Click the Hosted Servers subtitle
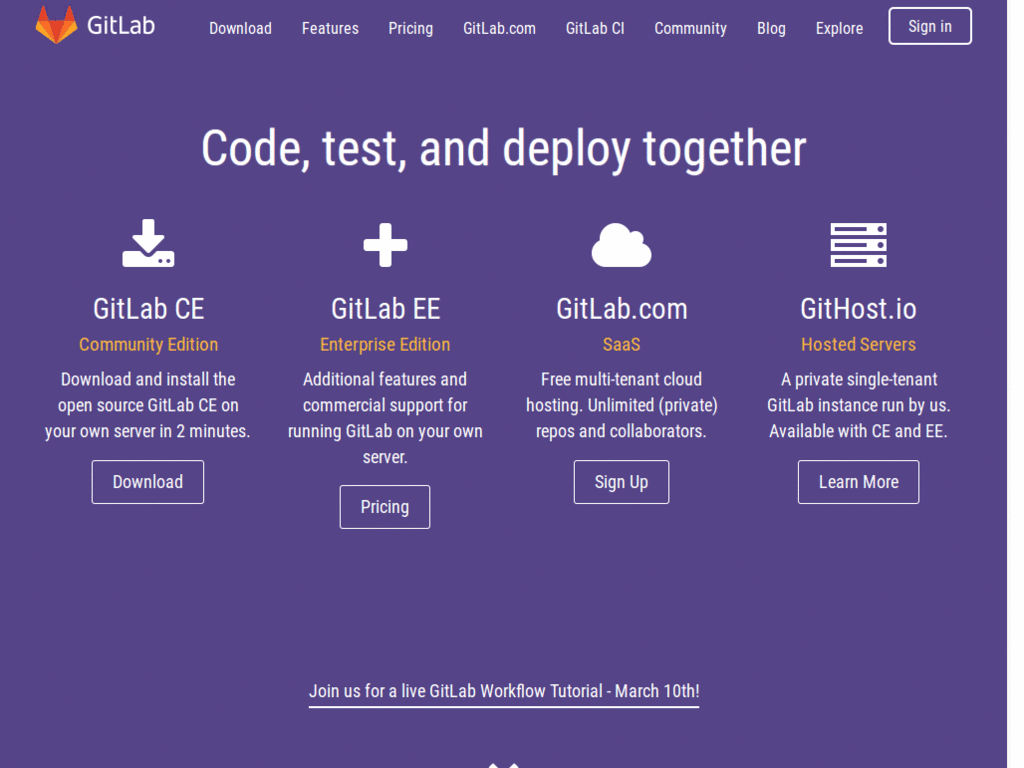The width and height of the screenshot is (1024, 768). point(858,344)
